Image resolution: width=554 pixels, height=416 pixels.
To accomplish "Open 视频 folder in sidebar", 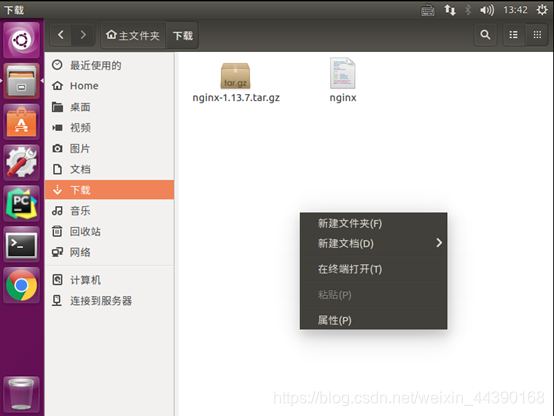I will click(110, 128).
